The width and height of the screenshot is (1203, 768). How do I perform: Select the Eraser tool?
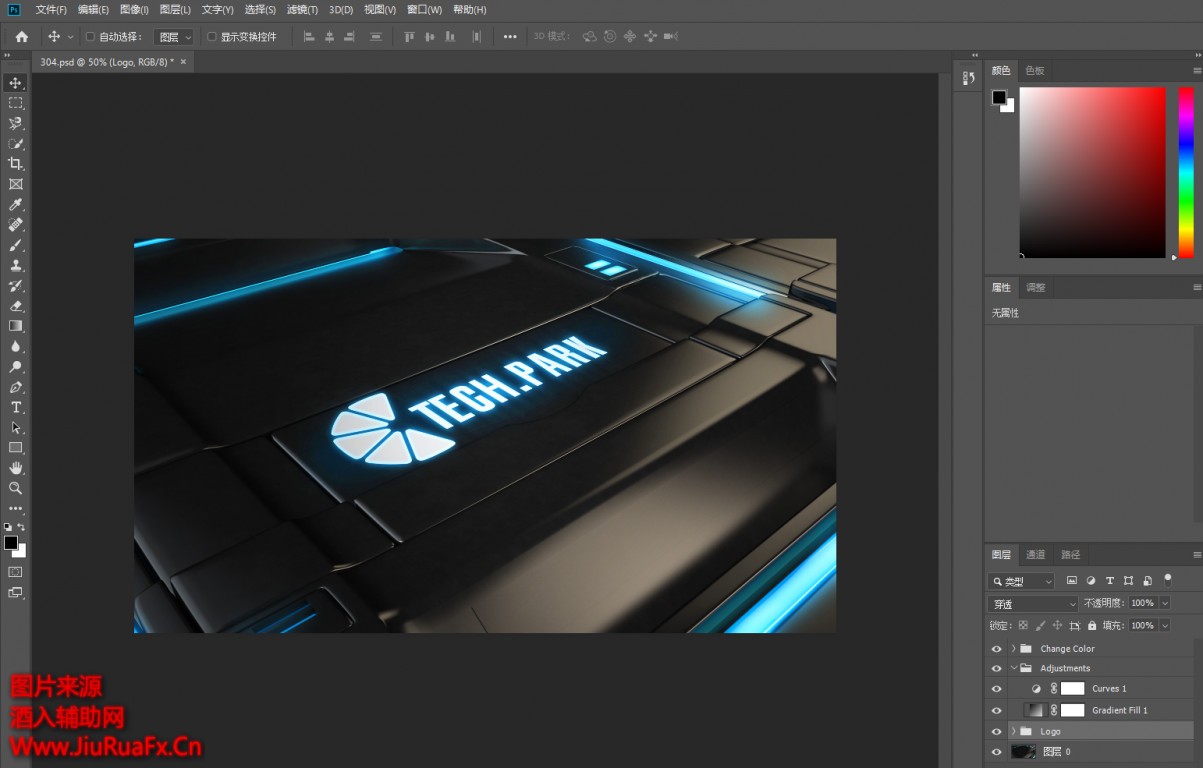pyautogui.click(x=15, y=306)
